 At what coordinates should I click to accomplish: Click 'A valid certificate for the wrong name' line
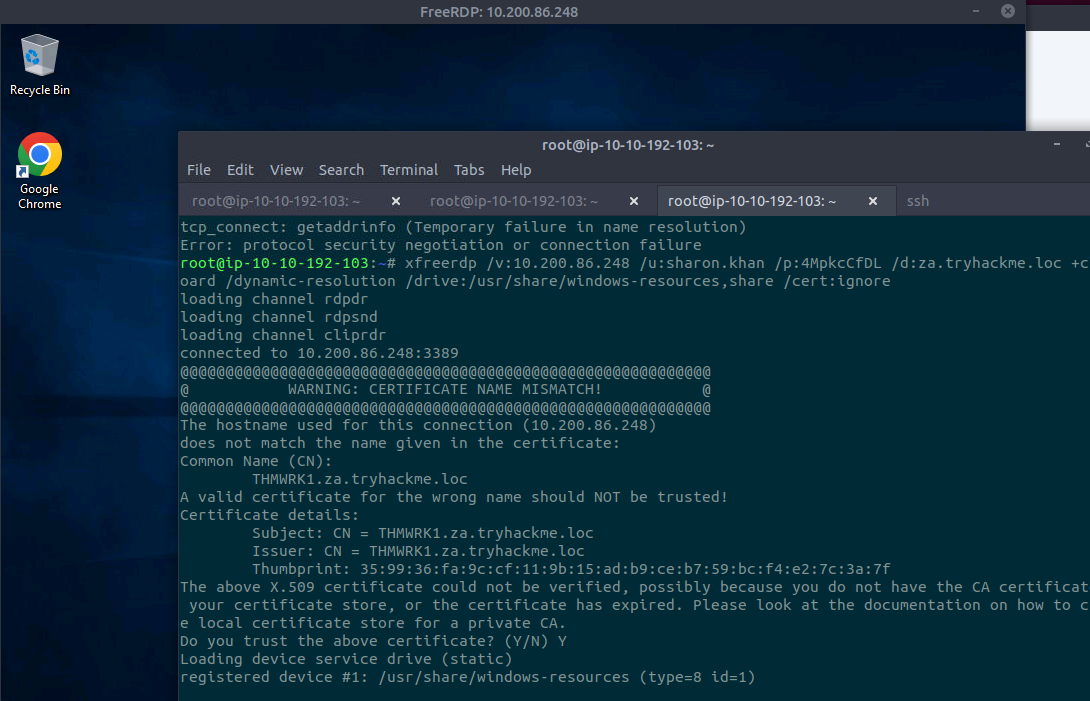coord(454,497)
